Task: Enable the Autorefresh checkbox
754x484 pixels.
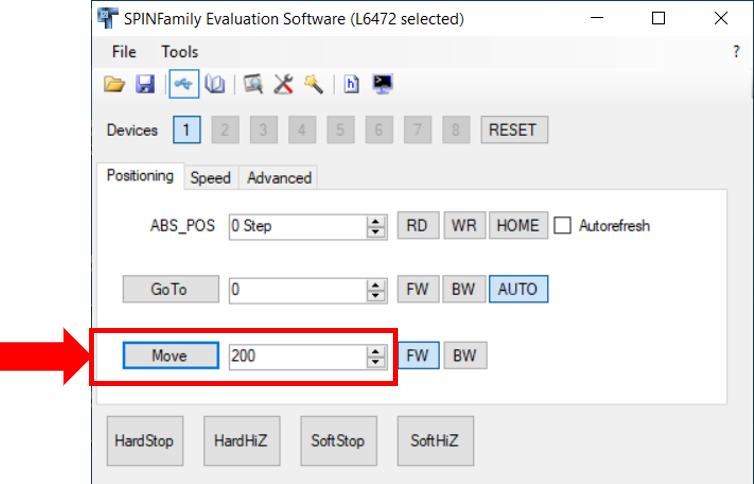Action: click(563, 225)
